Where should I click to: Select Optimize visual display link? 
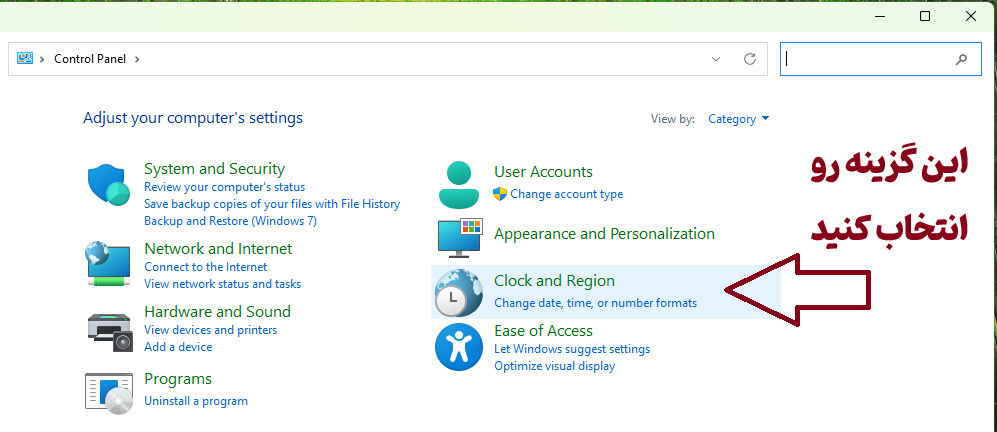(554, 366)
